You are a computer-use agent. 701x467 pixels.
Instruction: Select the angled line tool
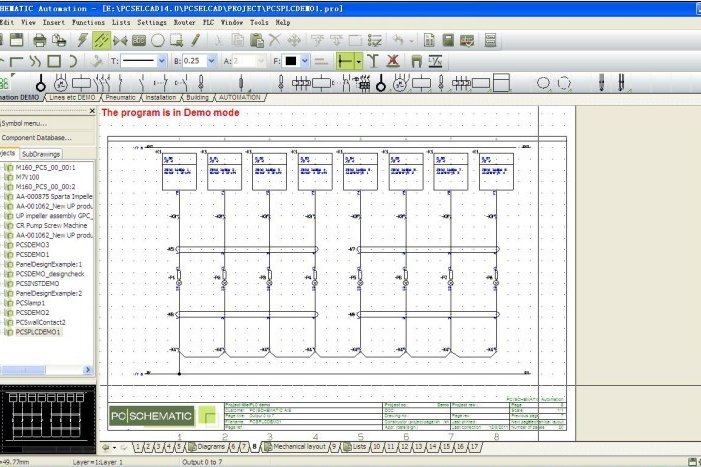pyautogui.click(x=17, y=61)
